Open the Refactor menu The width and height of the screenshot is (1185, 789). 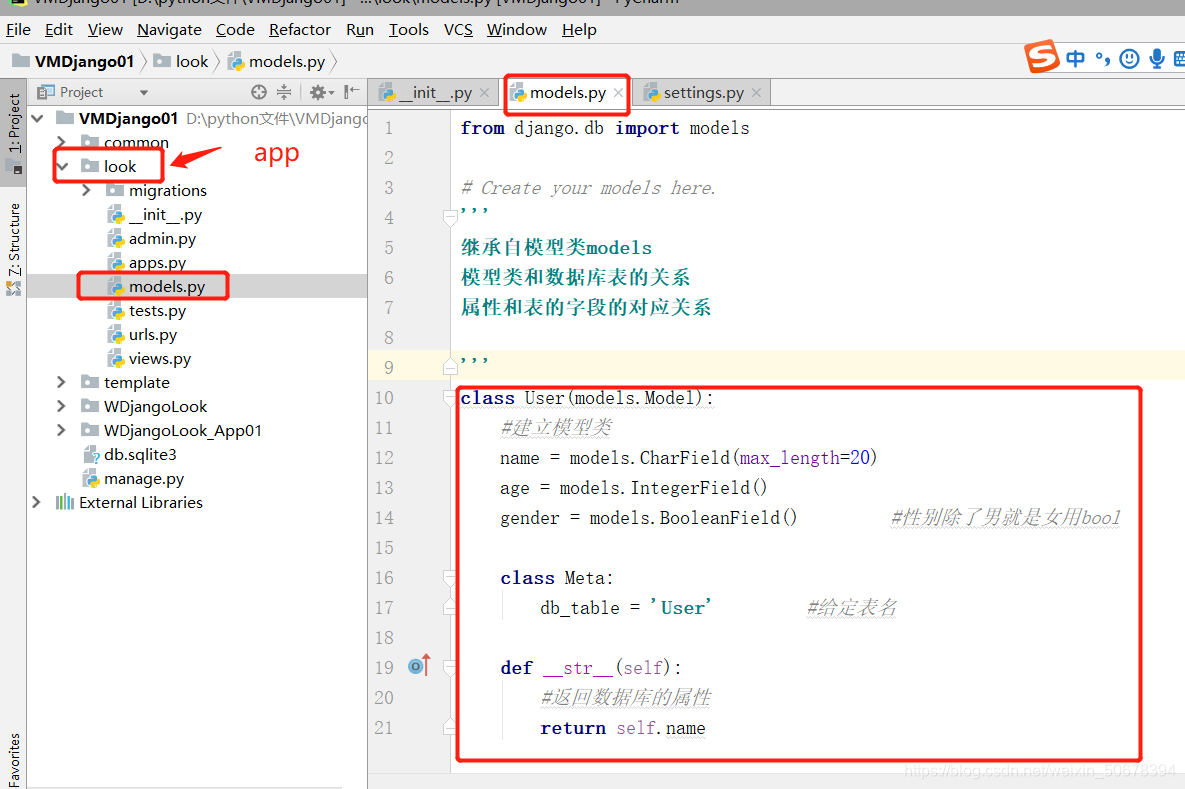(299, 29)
